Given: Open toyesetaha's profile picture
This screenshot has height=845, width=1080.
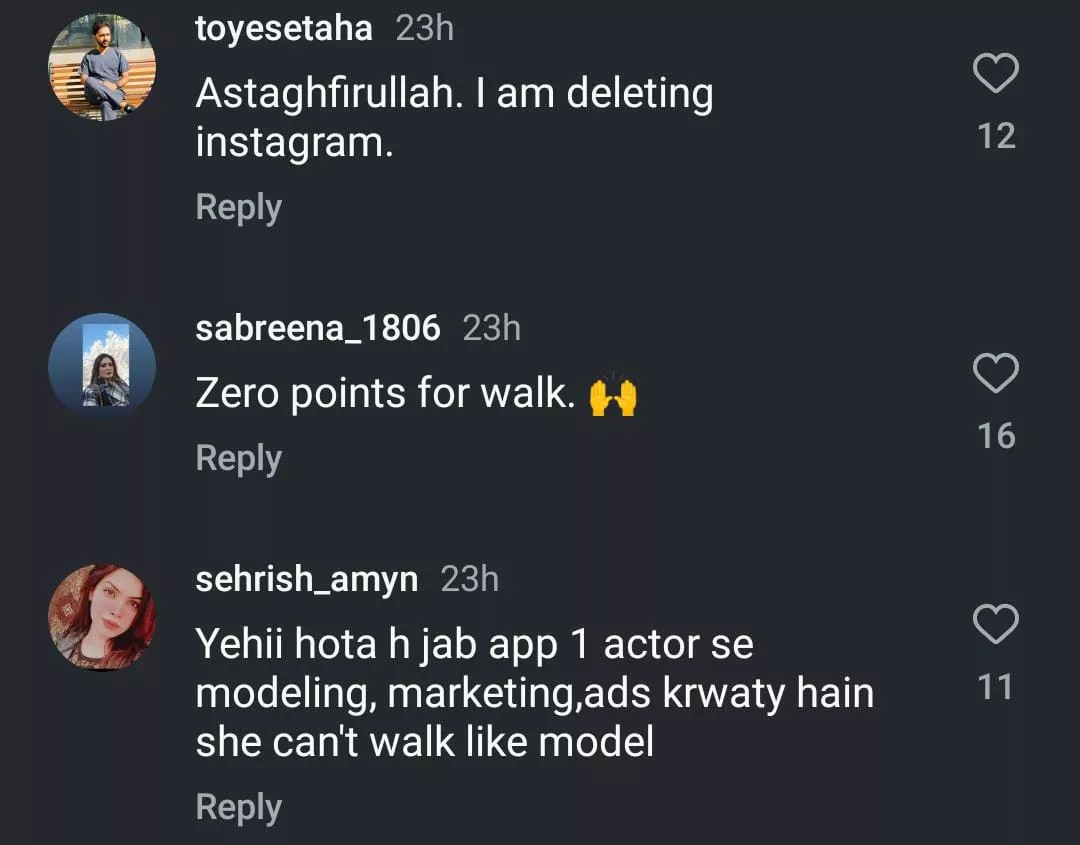Looking at the screenshot, I should pos(102,67).
